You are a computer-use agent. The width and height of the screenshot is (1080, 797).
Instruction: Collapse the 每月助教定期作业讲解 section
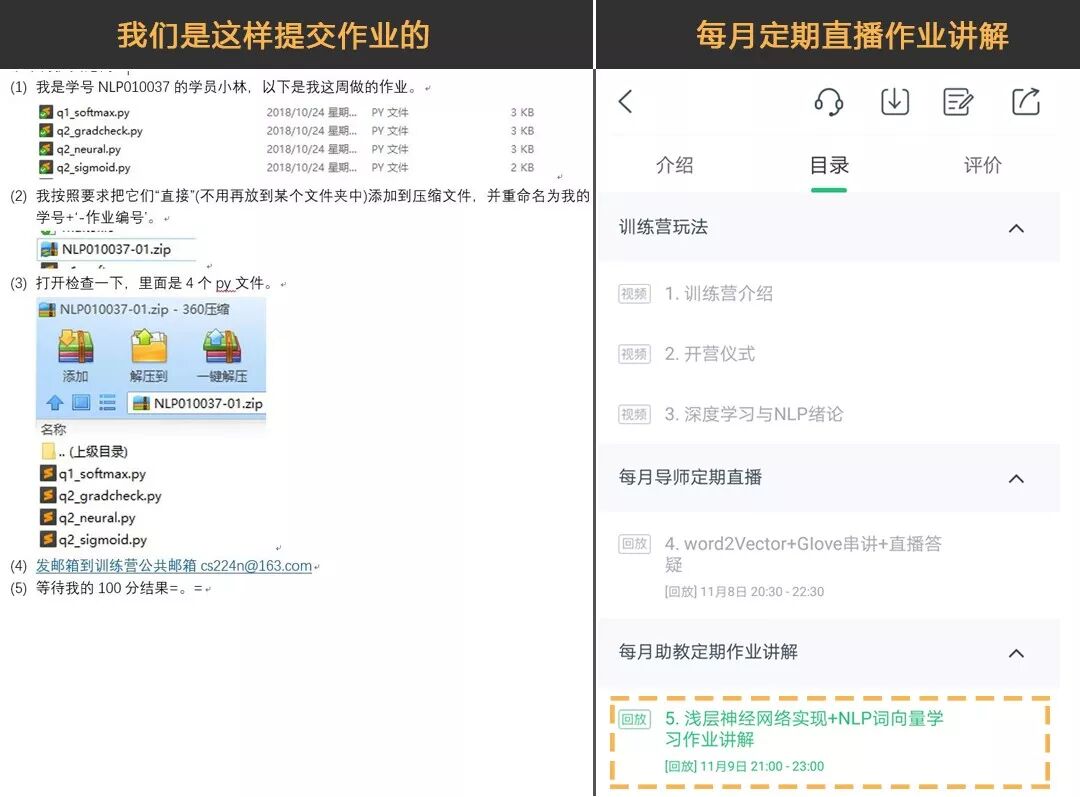coord(1016,653)
